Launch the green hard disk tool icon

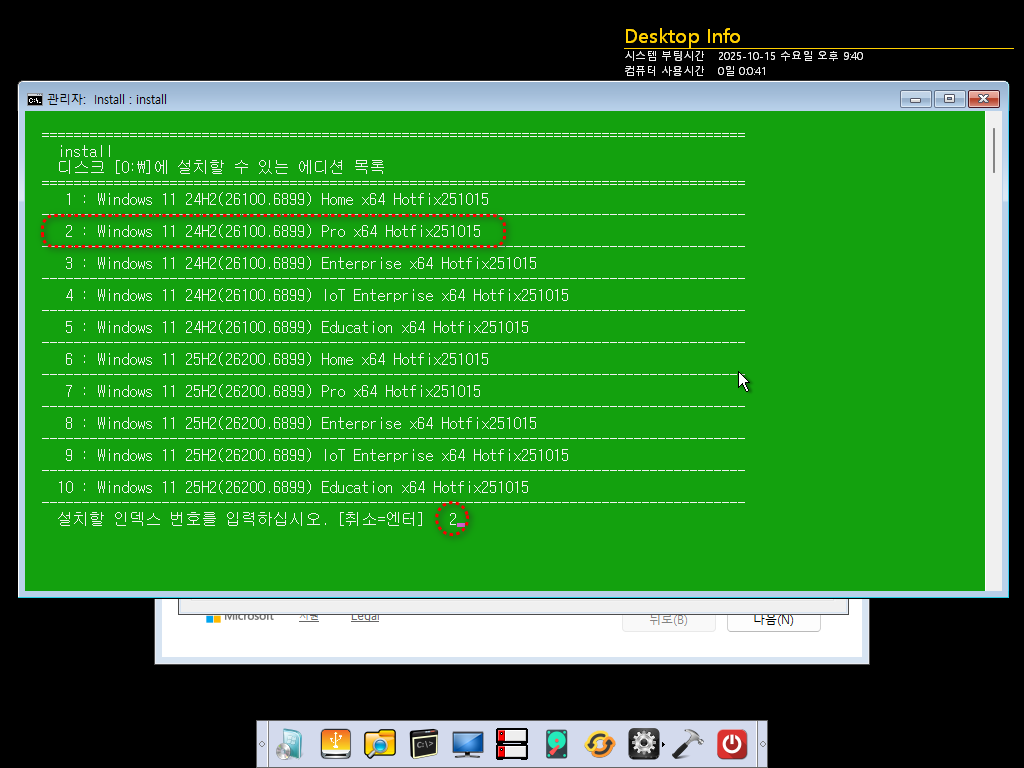[556, 744]
